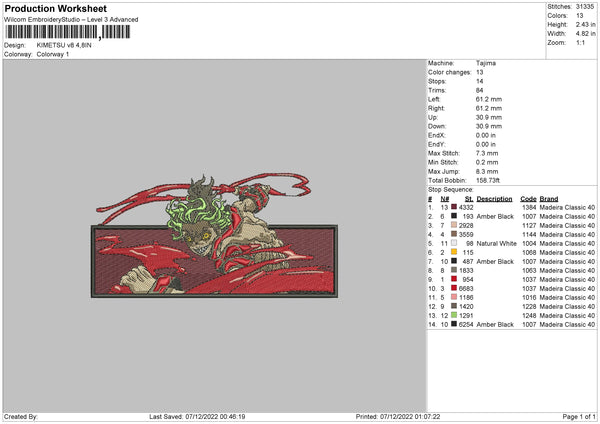The image size is (600, 424).
Task: Click thread code "1068"
Action: [529, 253]
